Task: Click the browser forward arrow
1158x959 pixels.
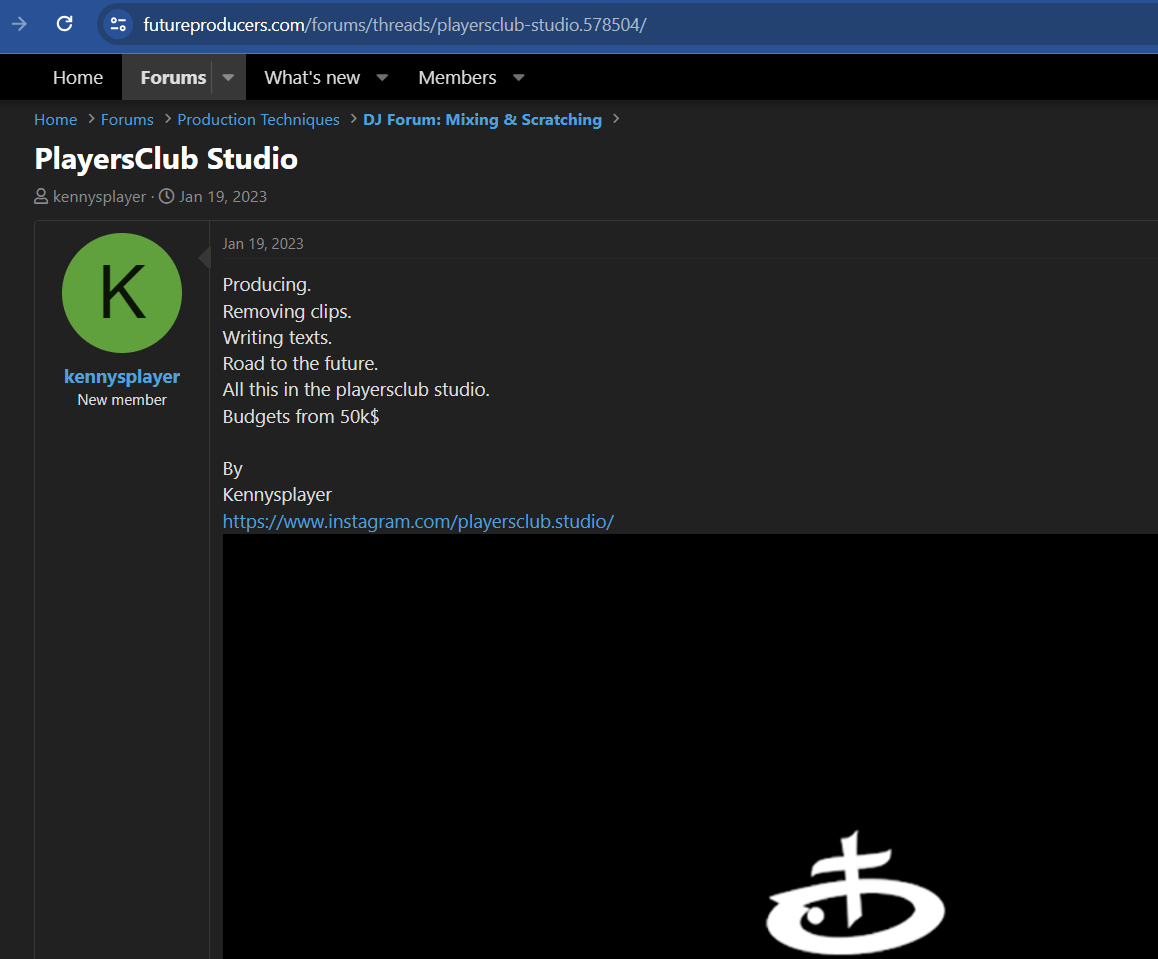Action: (x=19, y=24)
